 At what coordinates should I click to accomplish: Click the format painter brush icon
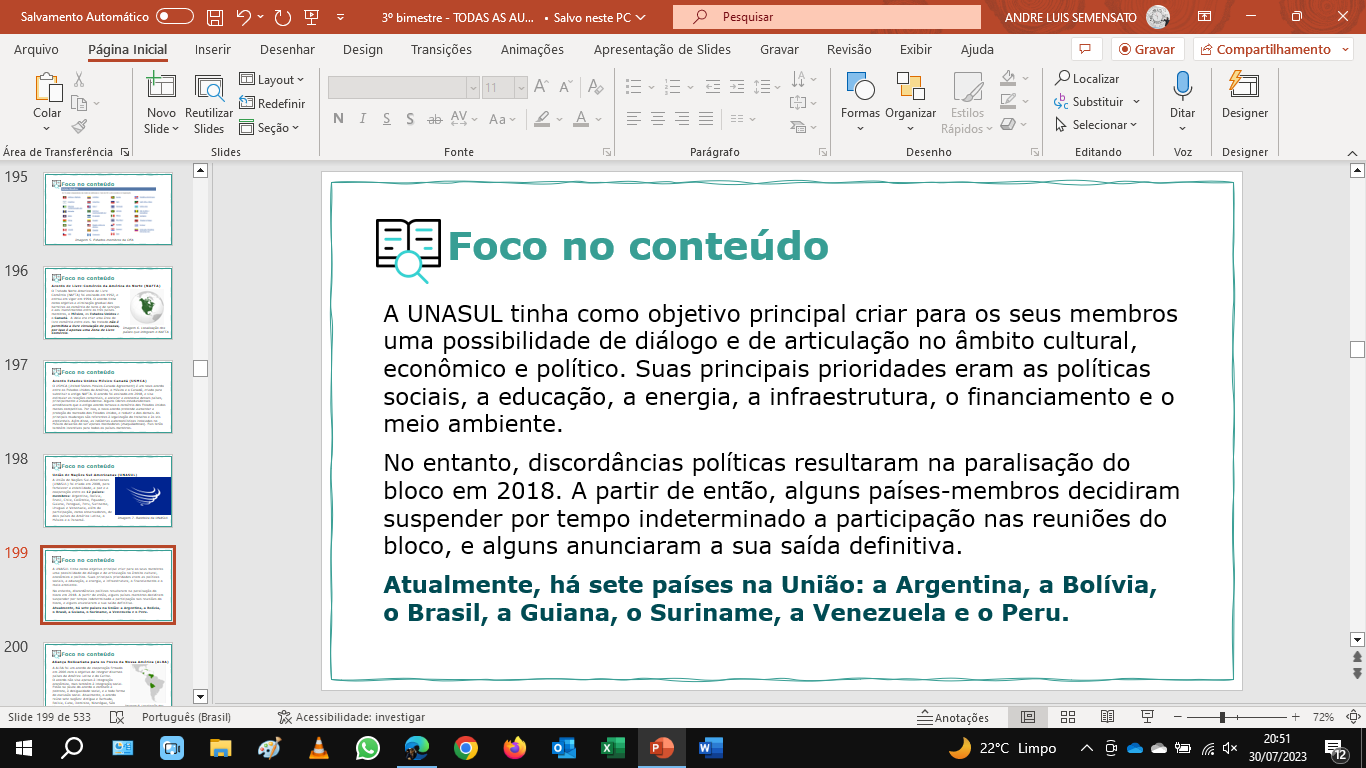click(x=79, y=126)
